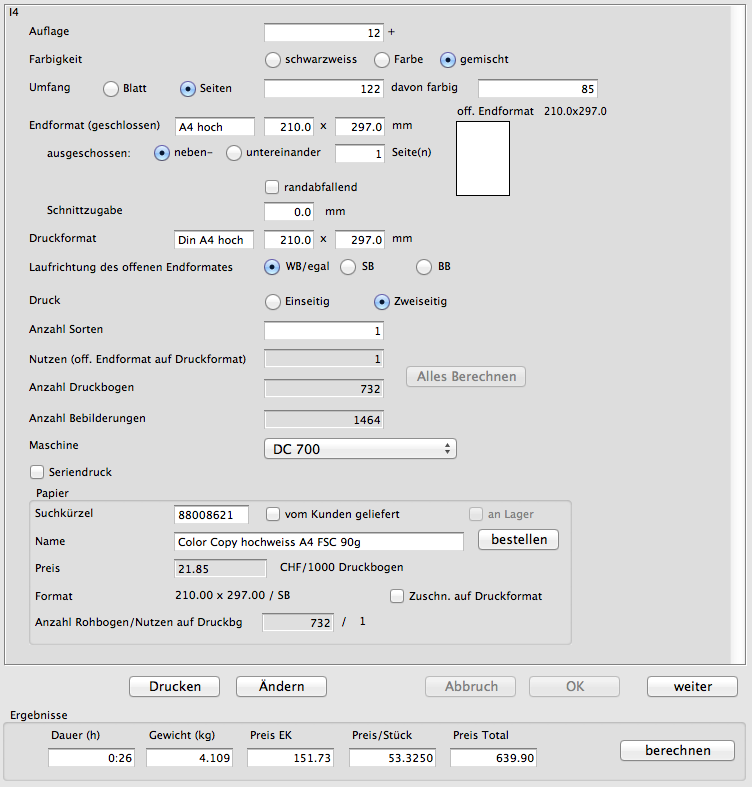Image resolution: width=752 pixels, height=787 pixels.
Task: Enable Zuschn. auf Druckformat checkbox
Action: tap(397, 596)
